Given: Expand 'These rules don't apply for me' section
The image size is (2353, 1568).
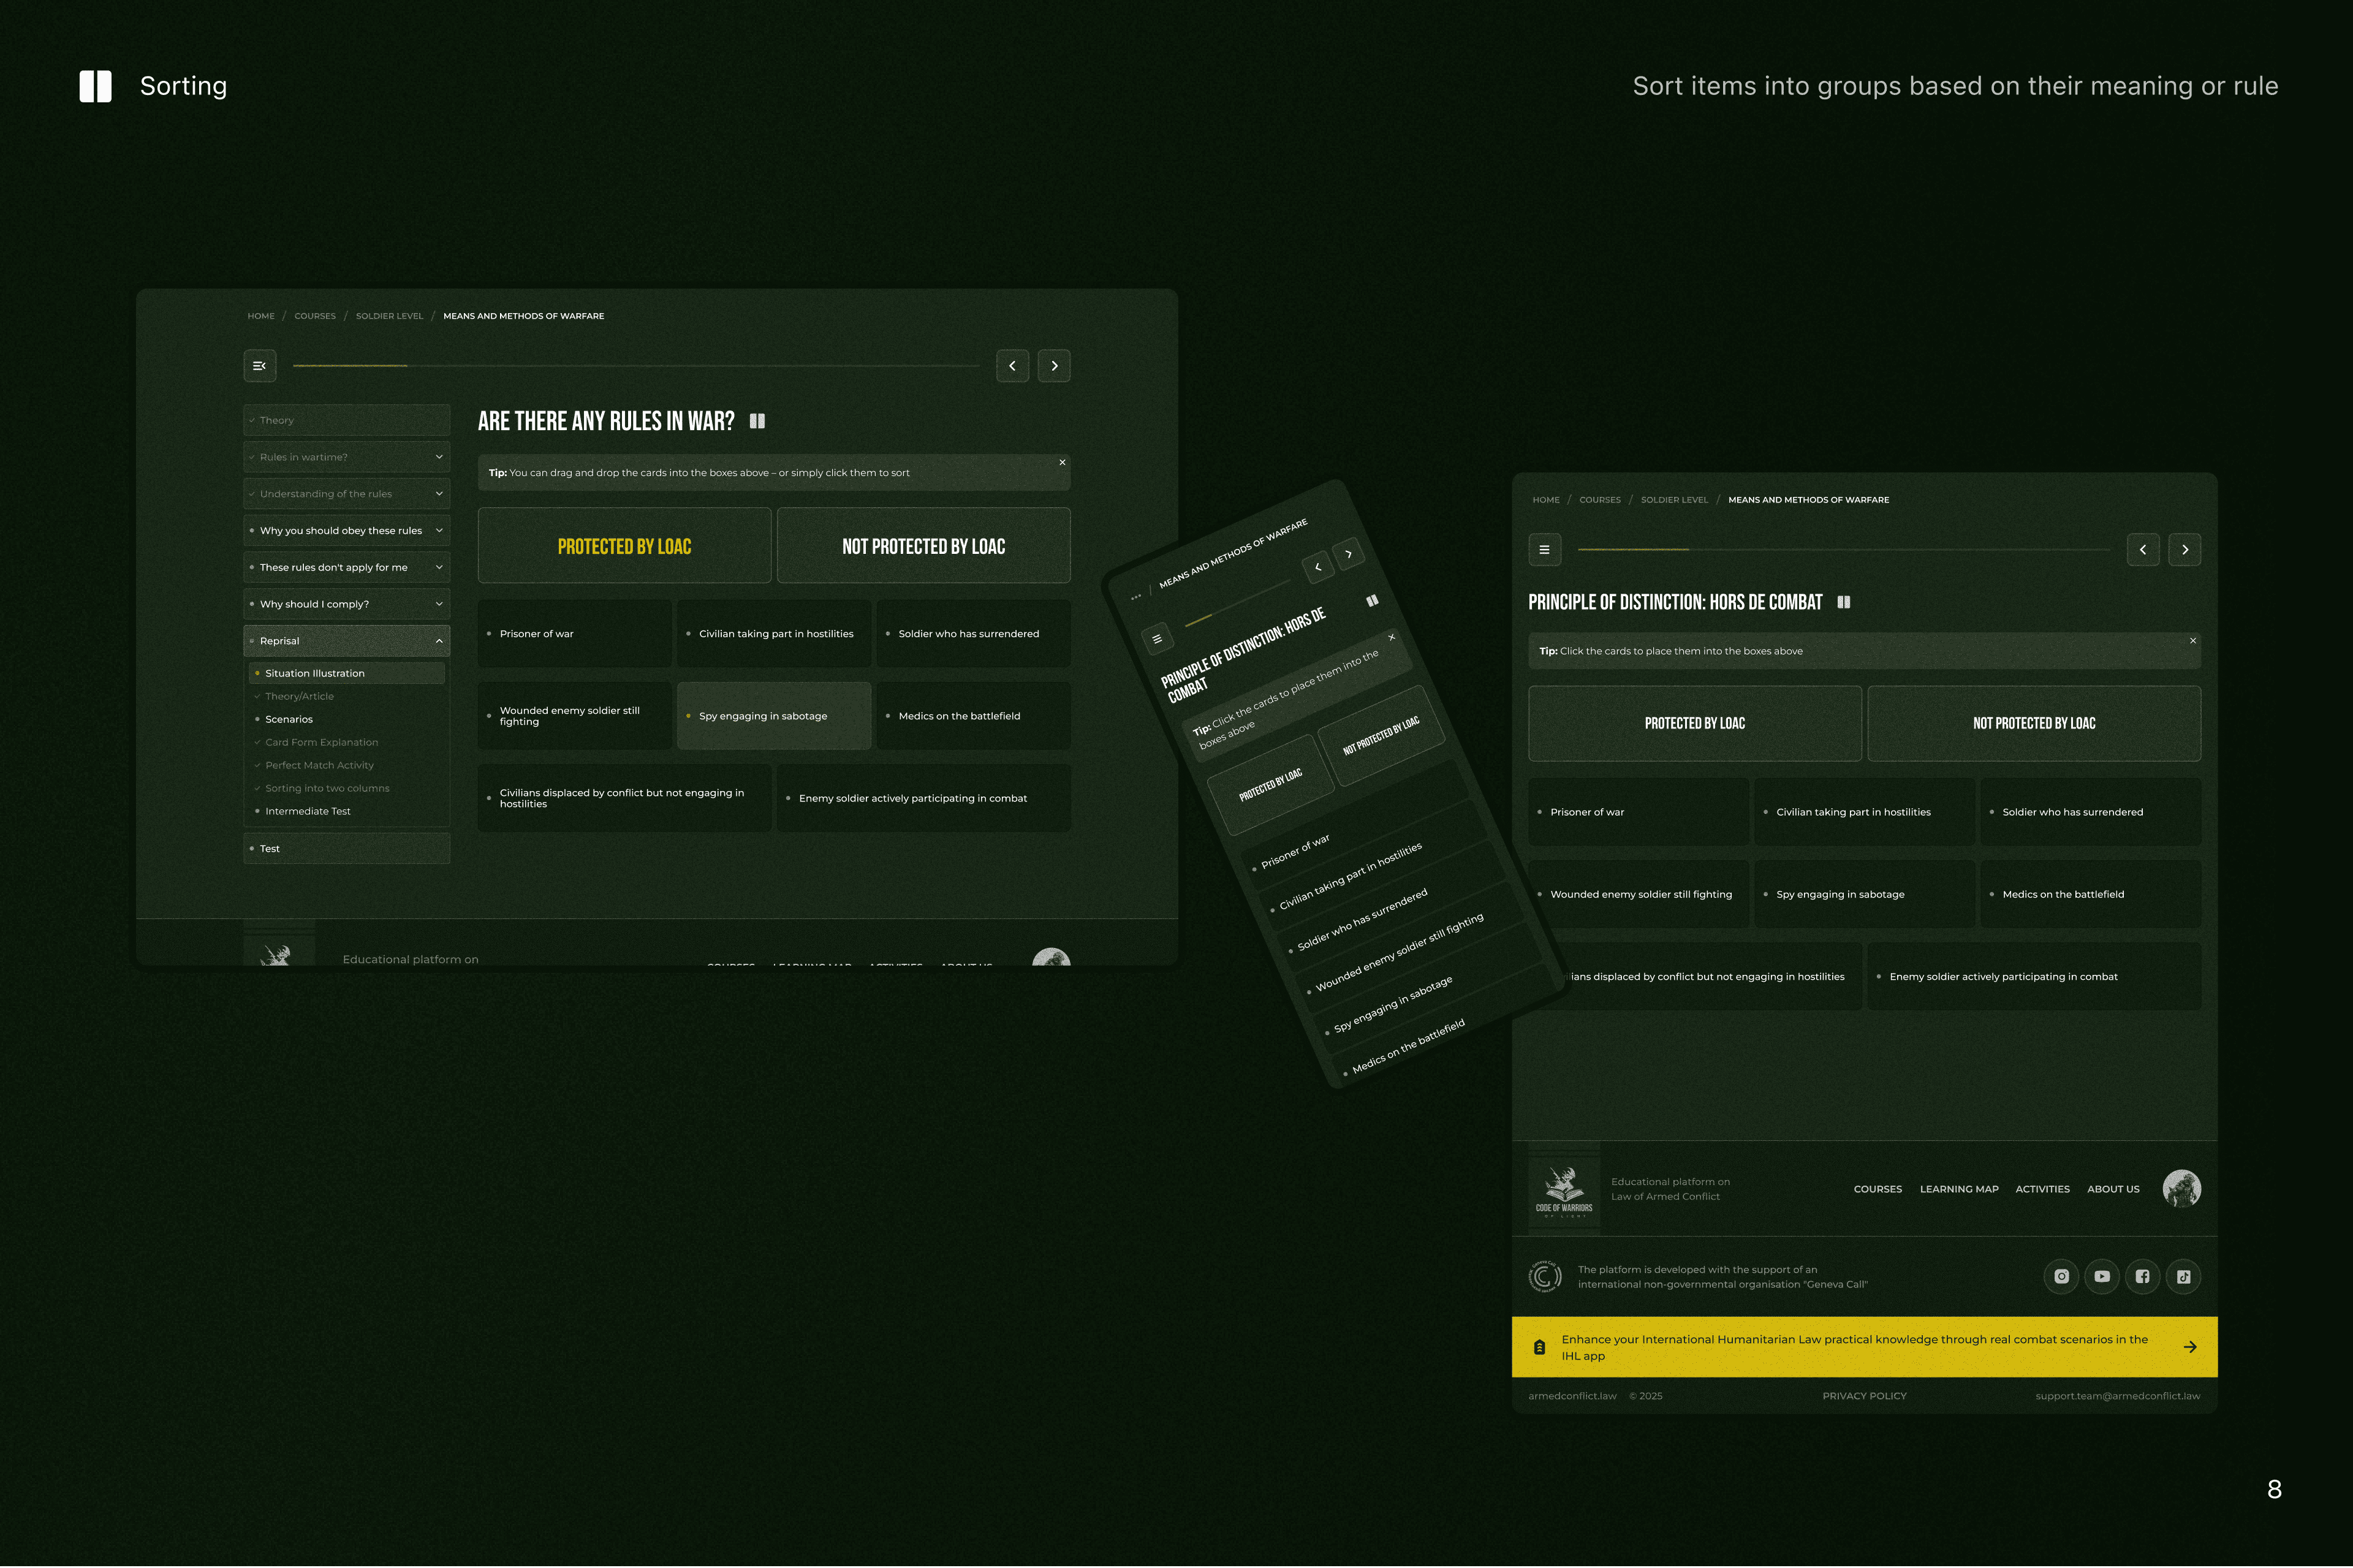Looking at the screenshot, I should point(438,567).
